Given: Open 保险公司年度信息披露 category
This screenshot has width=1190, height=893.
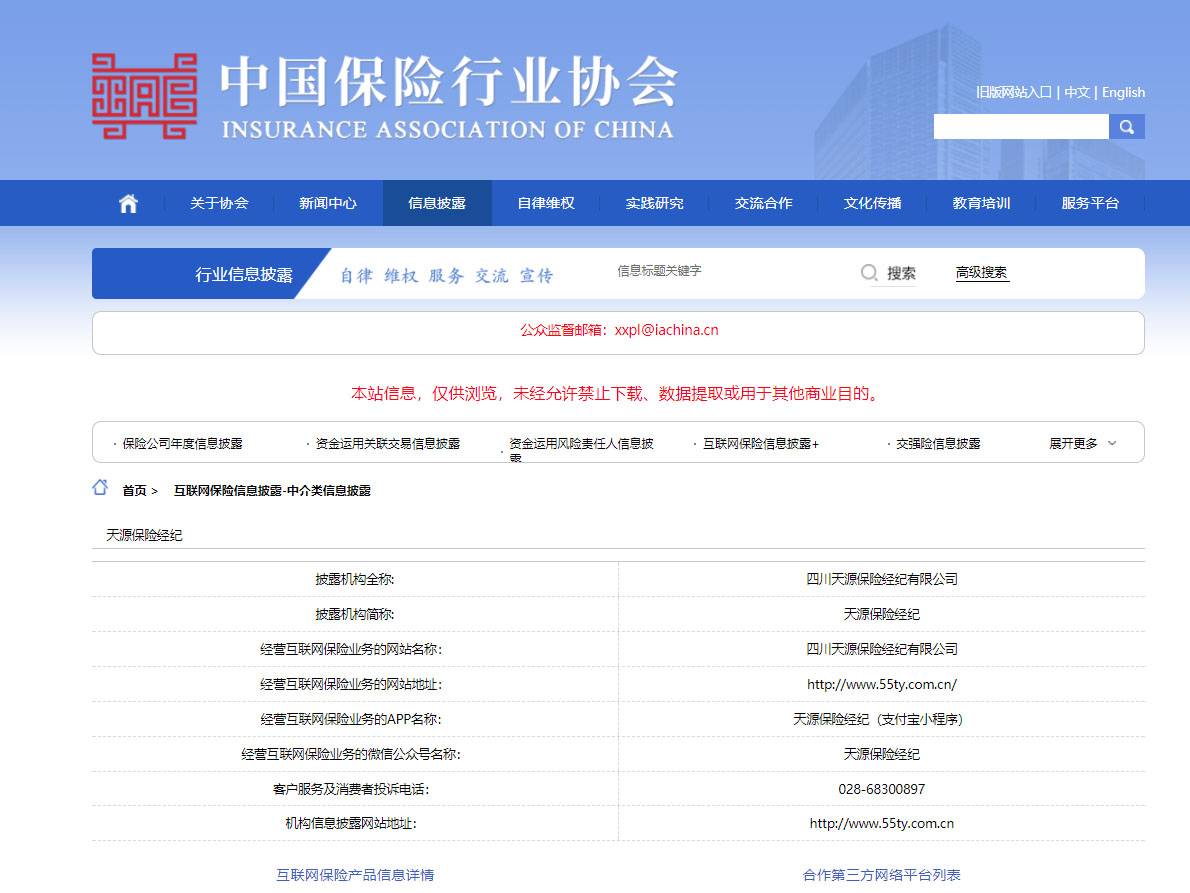Looking at the screenshot, I should coord(182,443).
